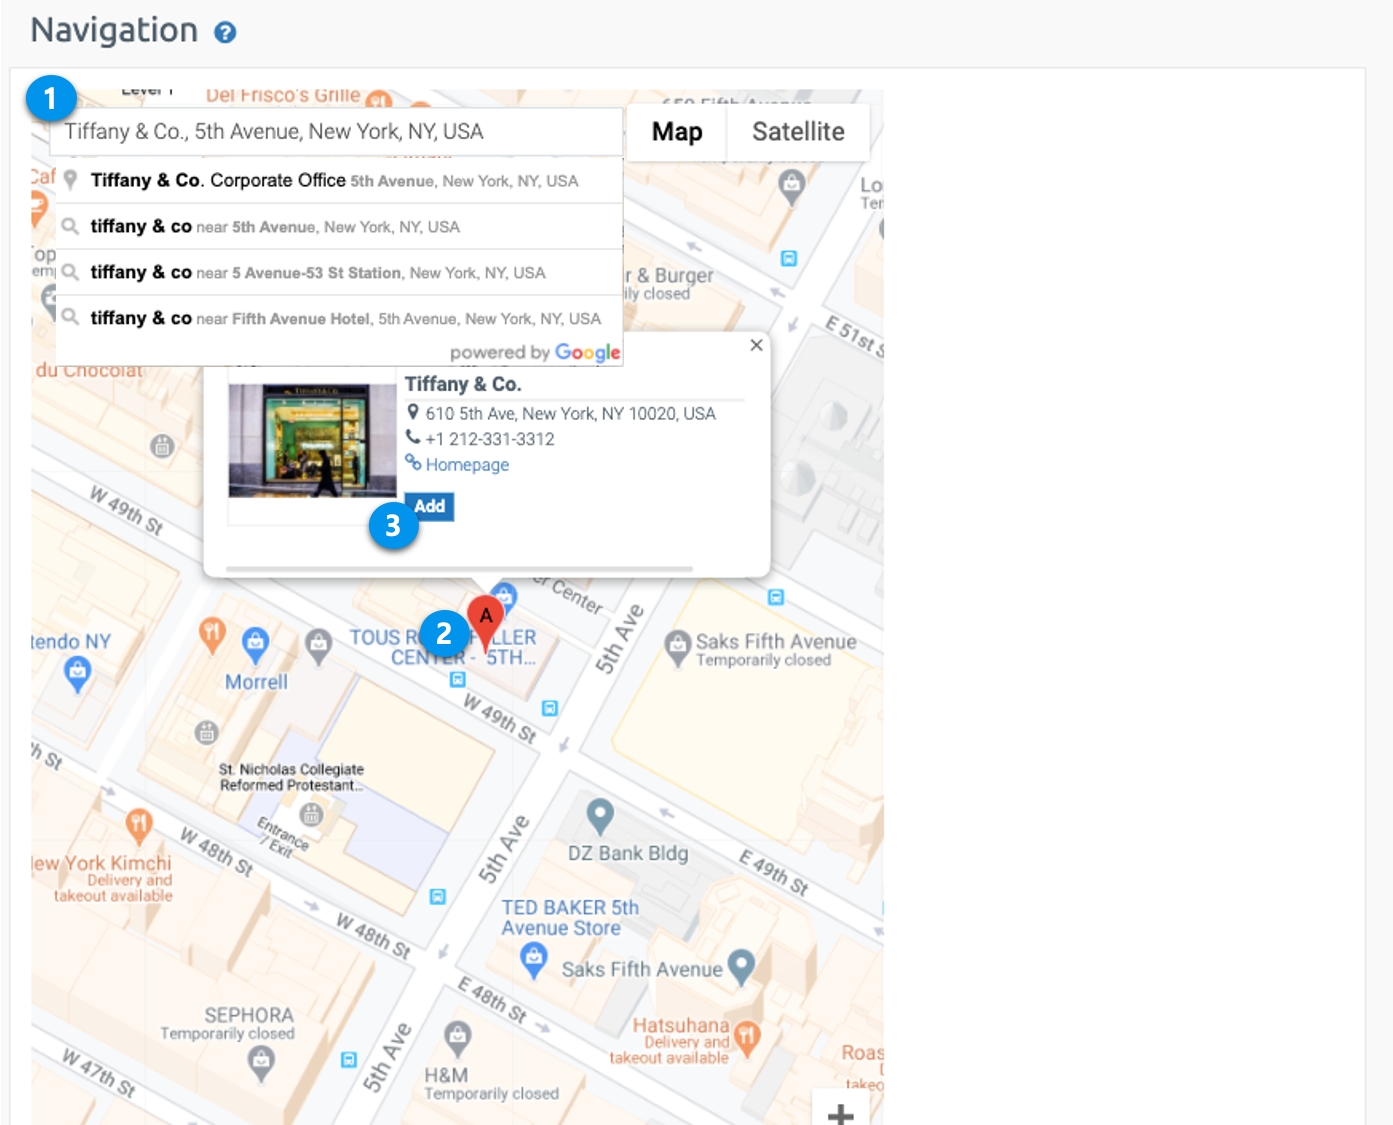Click the DZ Bank Bldg location pin
1393x1125 pixels.
point(600,817)
